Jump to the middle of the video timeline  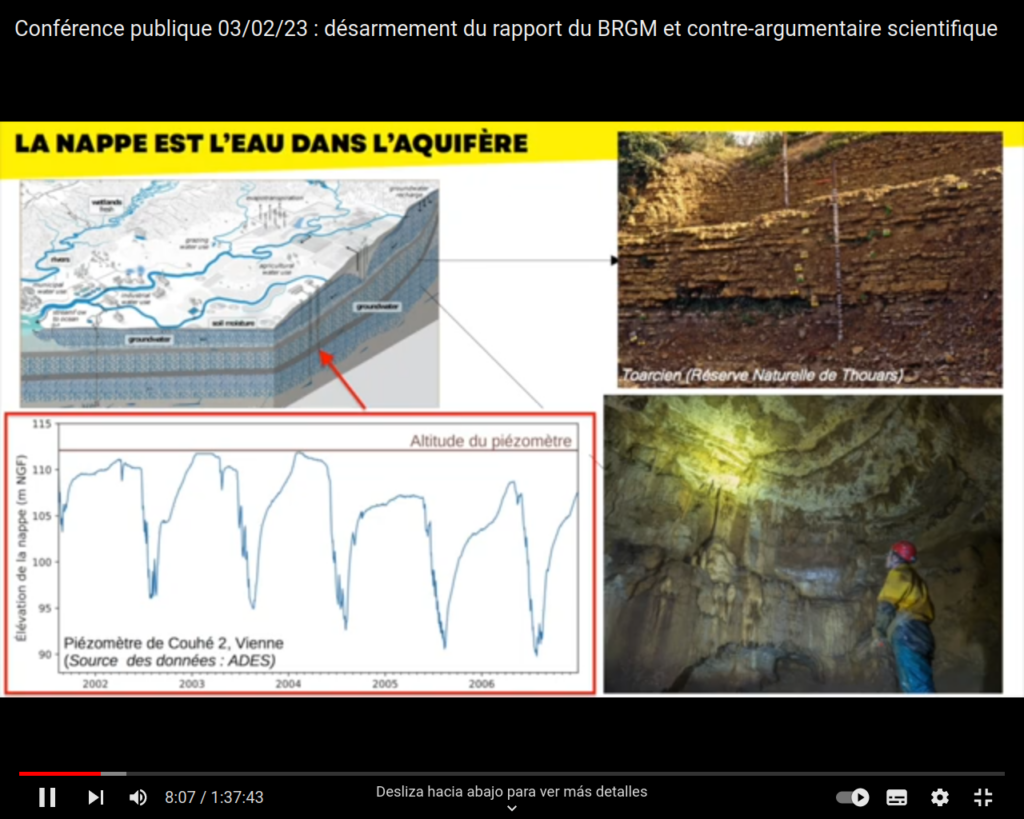[512, 773]
